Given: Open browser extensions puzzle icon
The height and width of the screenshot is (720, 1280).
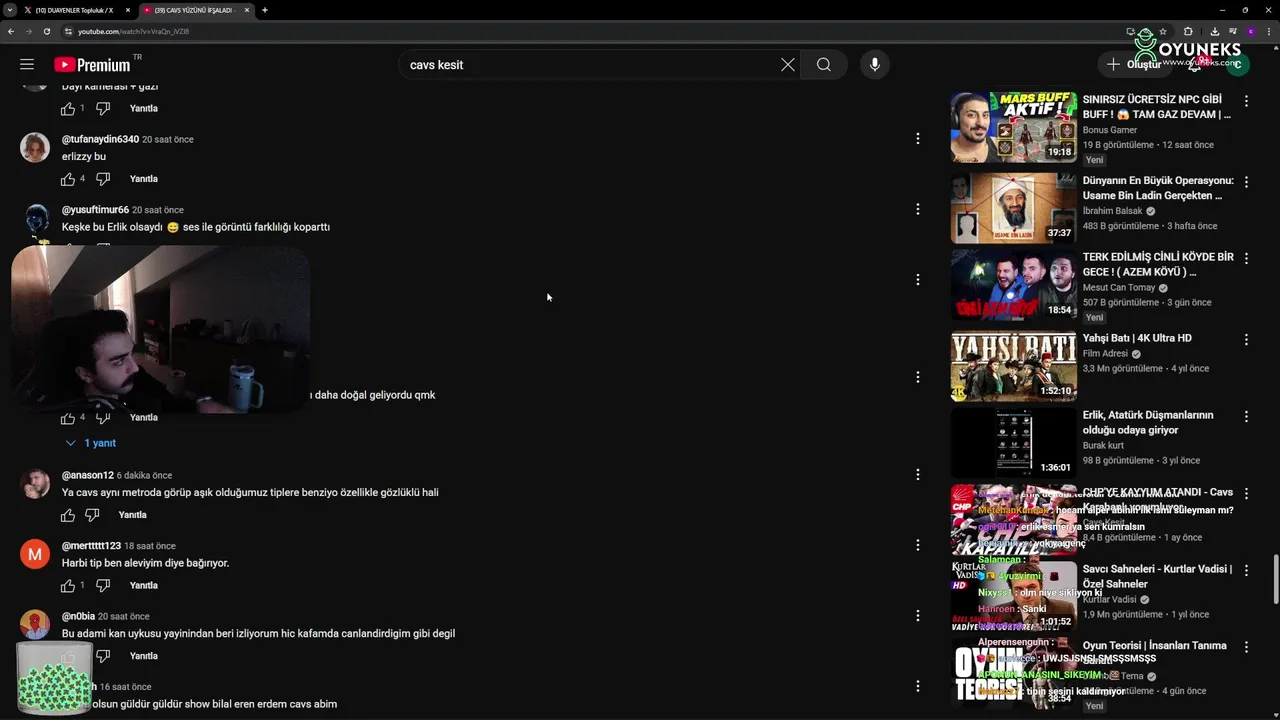Looking at the screenshot, I should [1188, 31].
